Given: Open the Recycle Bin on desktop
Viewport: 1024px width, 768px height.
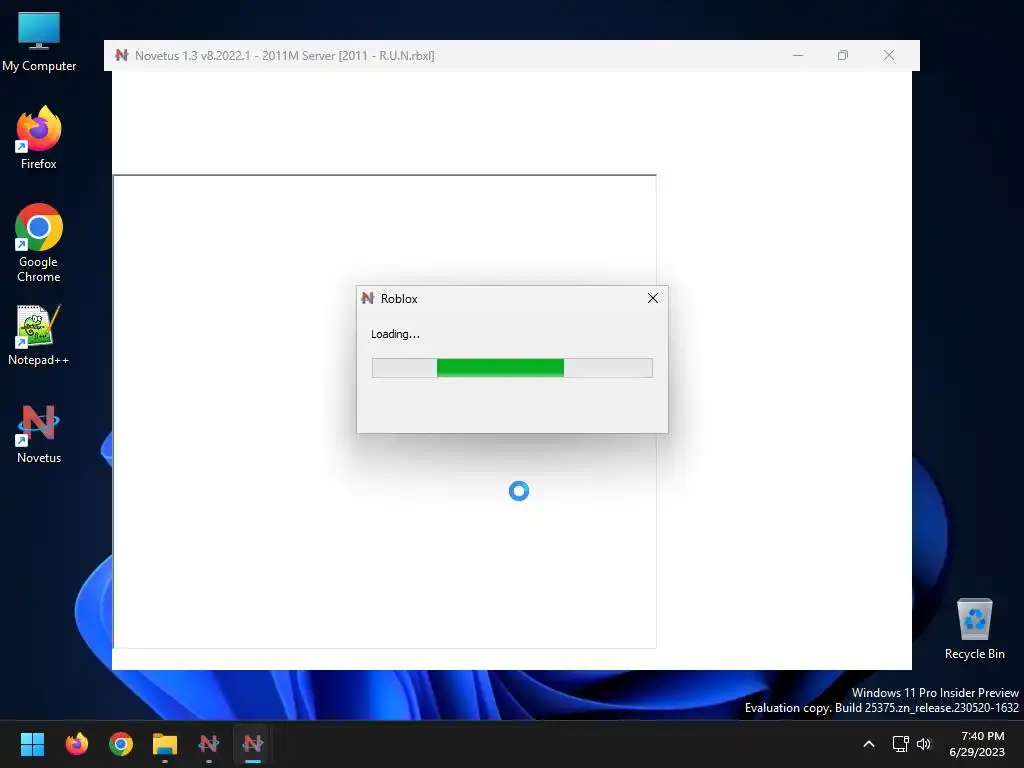Looking at the screenshot, I should 974,629.
